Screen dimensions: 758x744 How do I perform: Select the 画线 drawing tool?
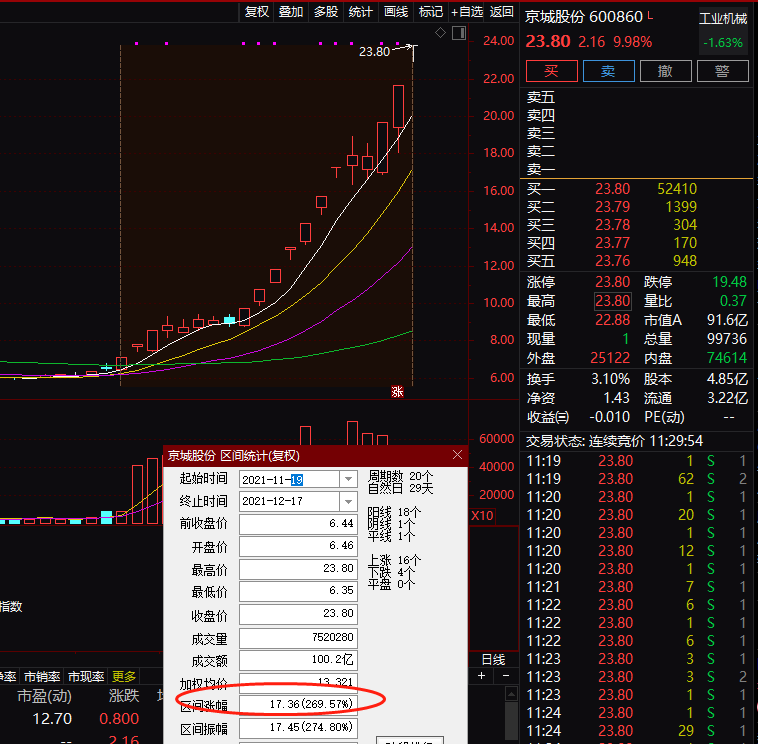click(396, 12)
